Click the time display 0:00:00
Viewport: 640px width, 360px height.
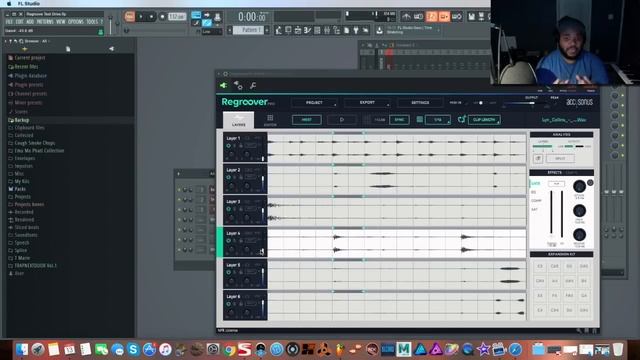pyautogui.click(x=252, y=17)
